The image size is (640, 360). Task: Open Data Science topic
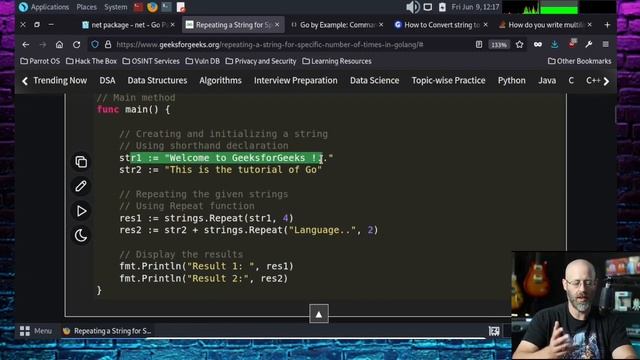374,80
